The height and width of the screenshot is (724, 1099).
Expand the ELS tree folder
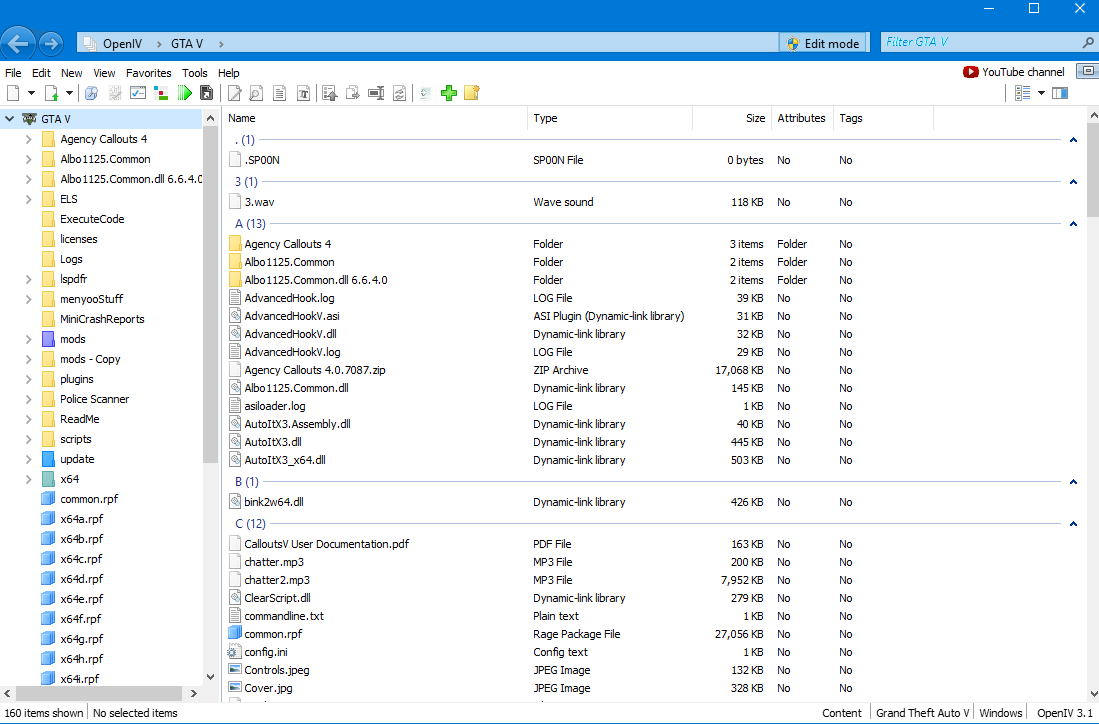pyautogui.click(x=29, y=199)
